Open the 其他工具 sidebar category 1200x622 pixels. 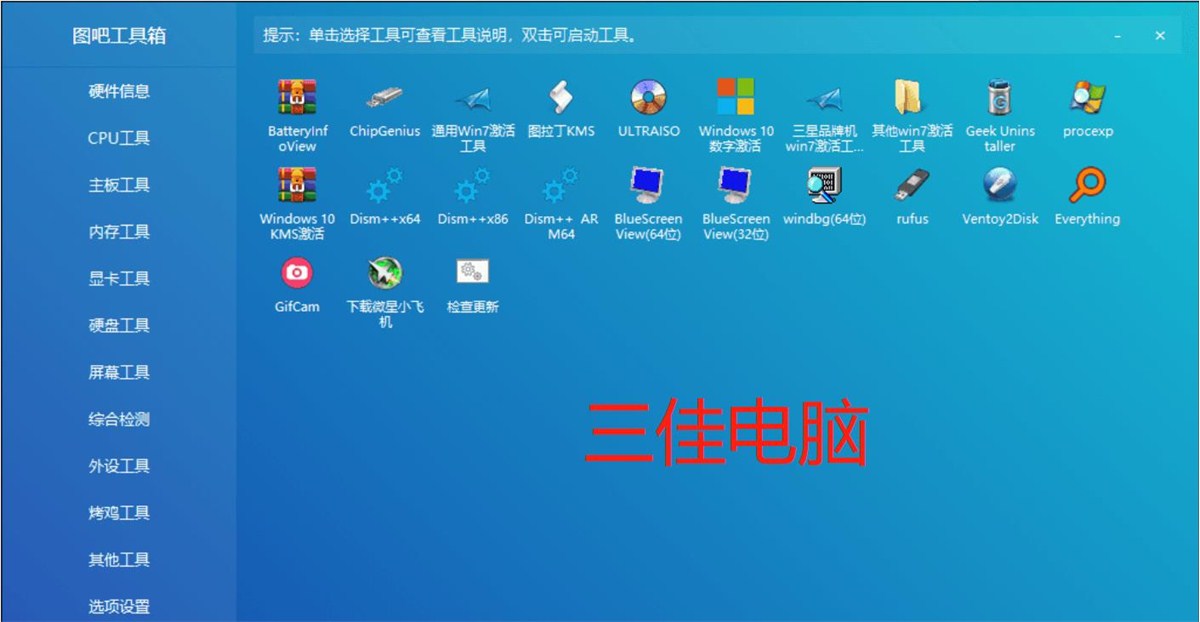click(x=119, y=560)
